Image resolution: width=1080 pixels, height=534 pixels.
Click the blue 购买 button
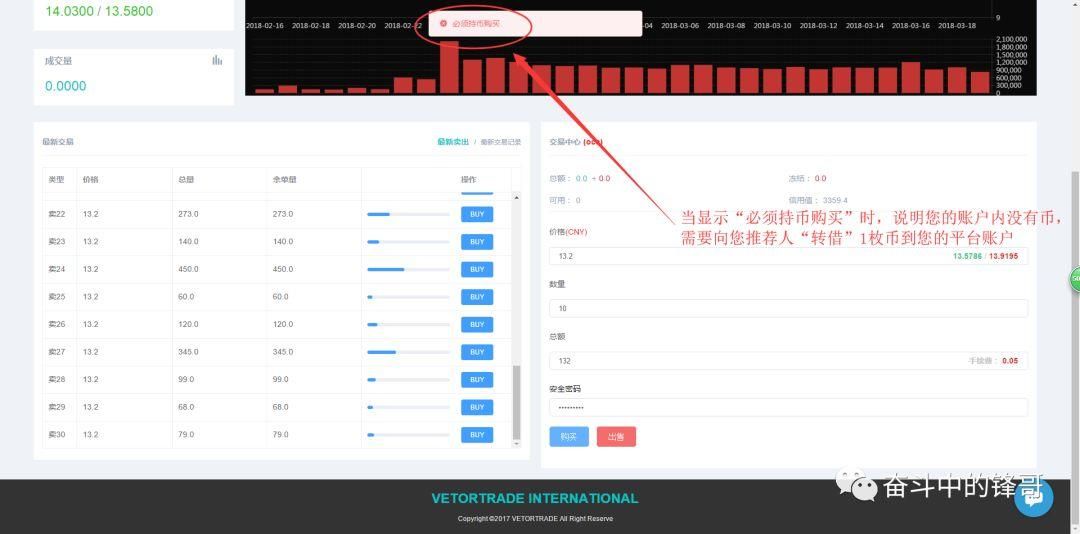(x=568, y=437)
